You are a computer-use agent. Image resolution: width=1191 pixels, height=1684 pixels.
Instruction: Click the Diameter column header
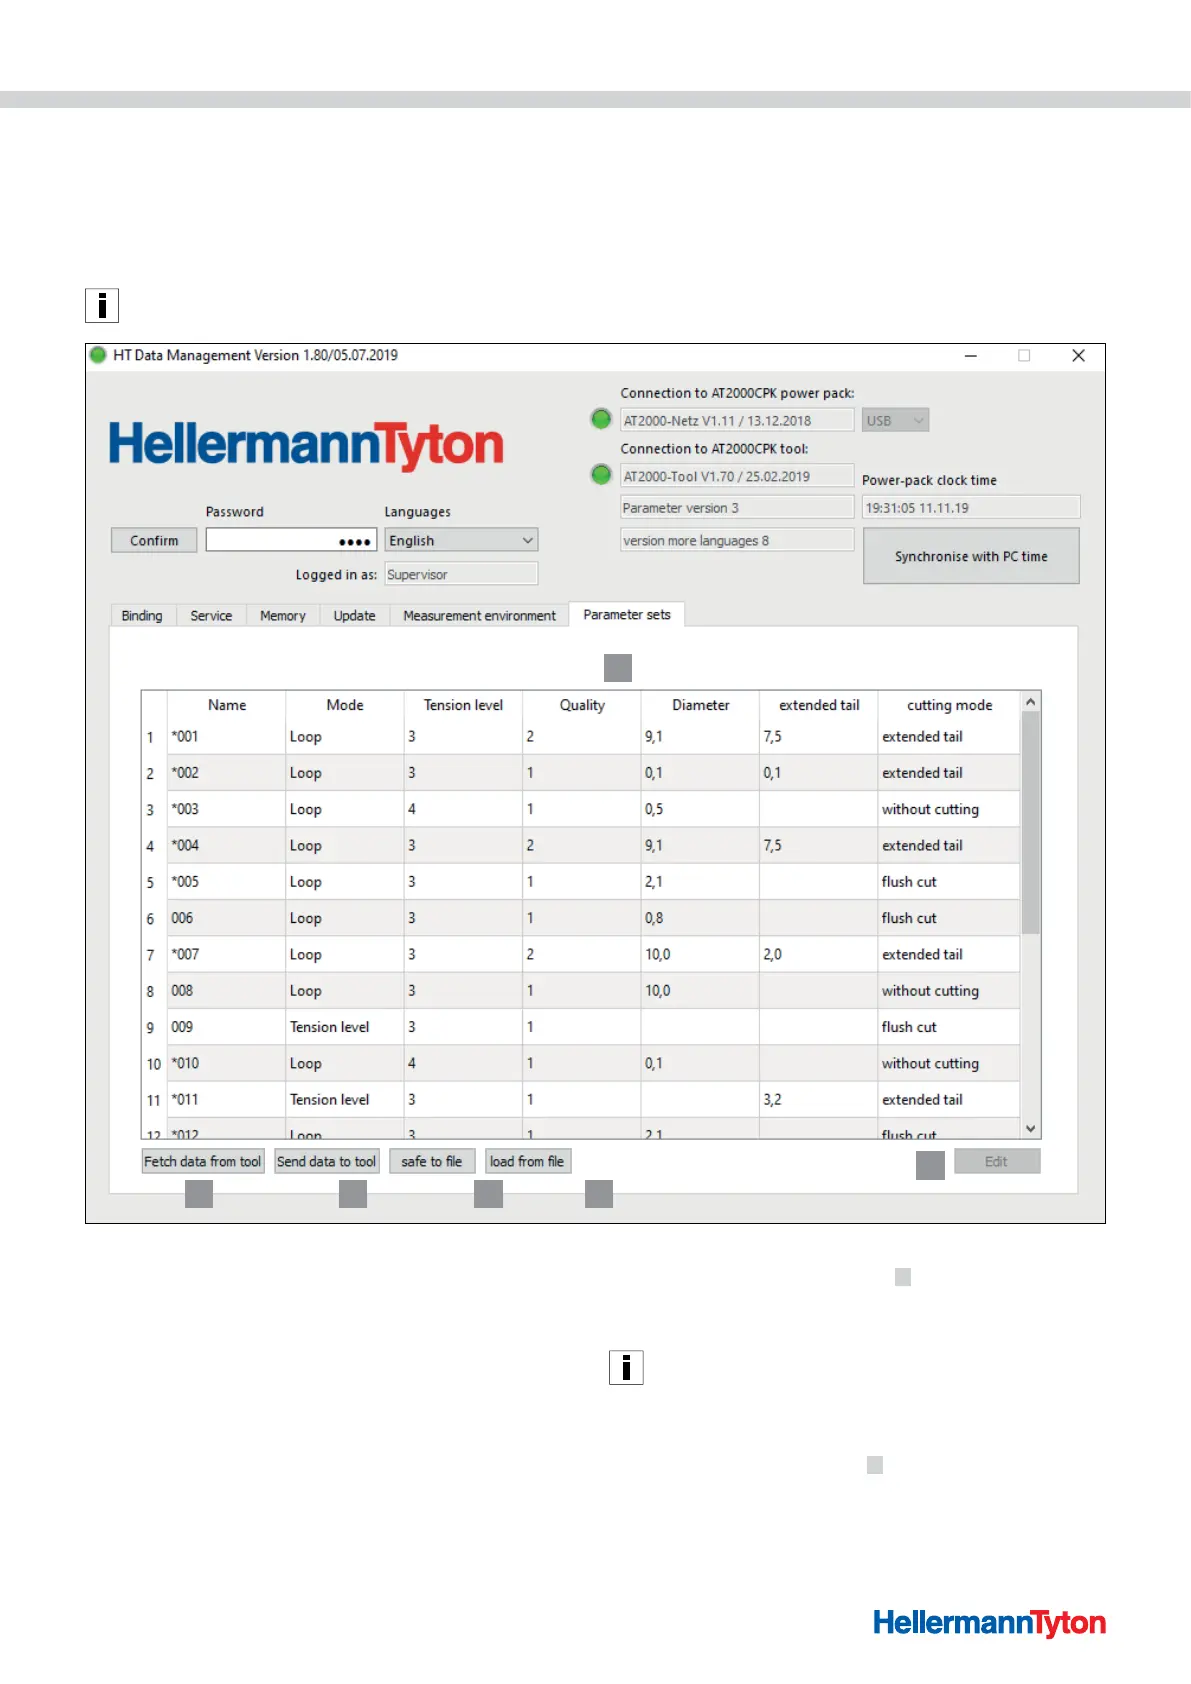coord(700,705)
